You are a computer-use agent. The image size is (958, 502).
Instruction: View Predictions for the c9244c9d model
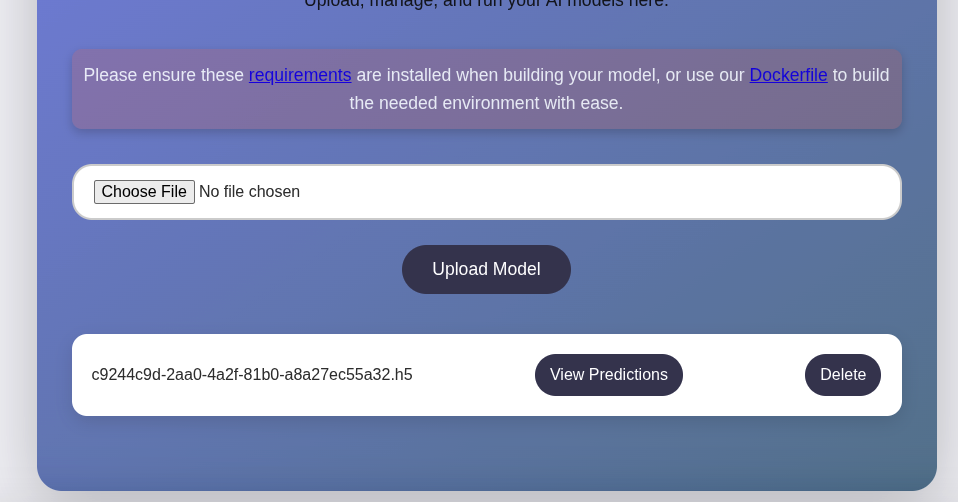point(608,375)
